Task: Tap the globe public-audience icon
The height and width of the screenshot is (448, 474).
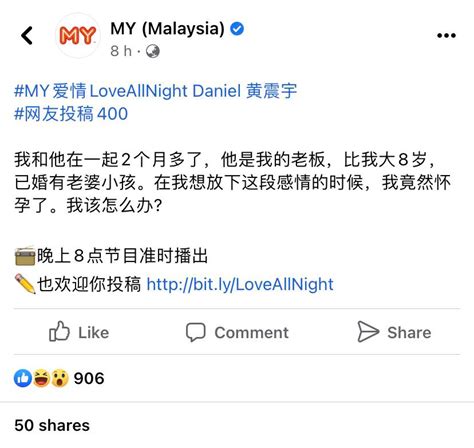Action: 153,51
